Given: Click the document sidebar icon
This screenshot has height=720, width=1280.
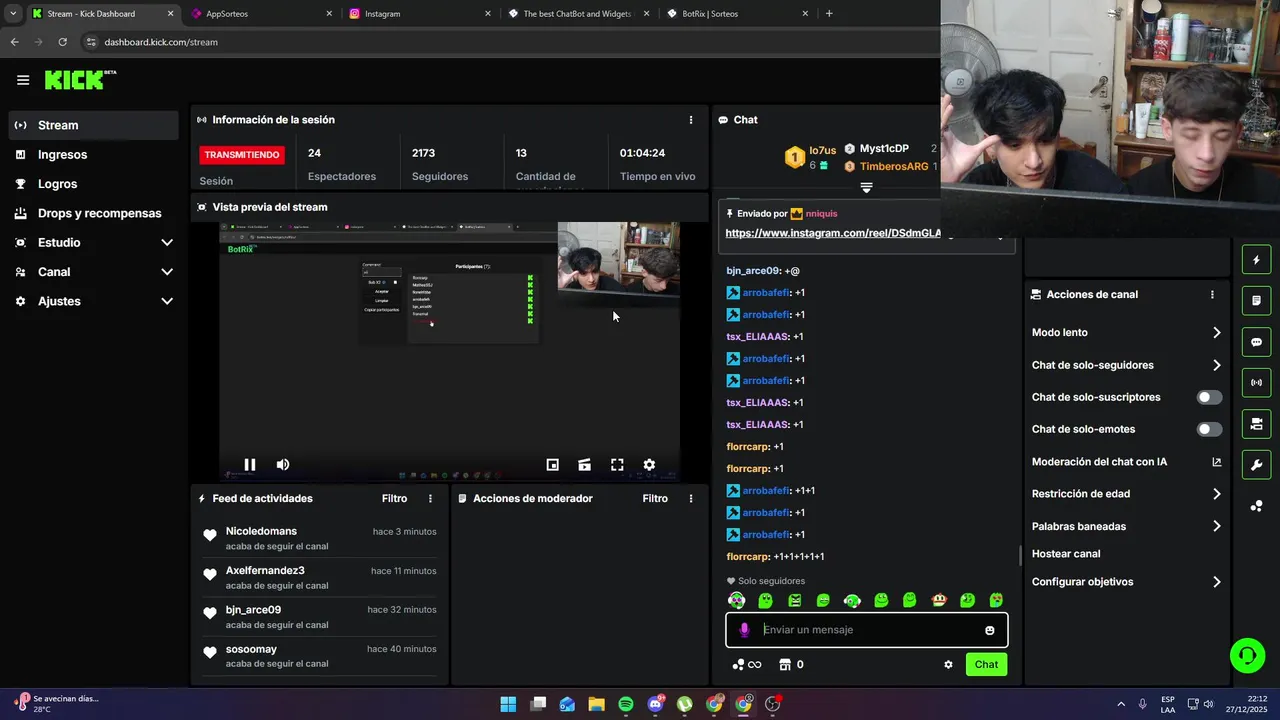Looking at the screenshot, I should [x=1257, y=300].
